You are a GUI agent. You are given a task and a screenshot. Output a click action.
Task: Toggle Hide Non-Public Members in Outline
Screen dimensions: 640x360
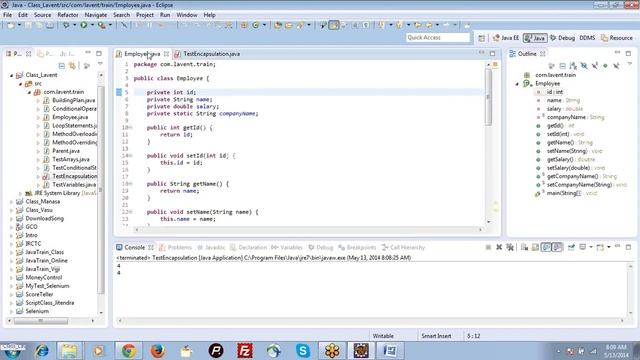point(605,66)
